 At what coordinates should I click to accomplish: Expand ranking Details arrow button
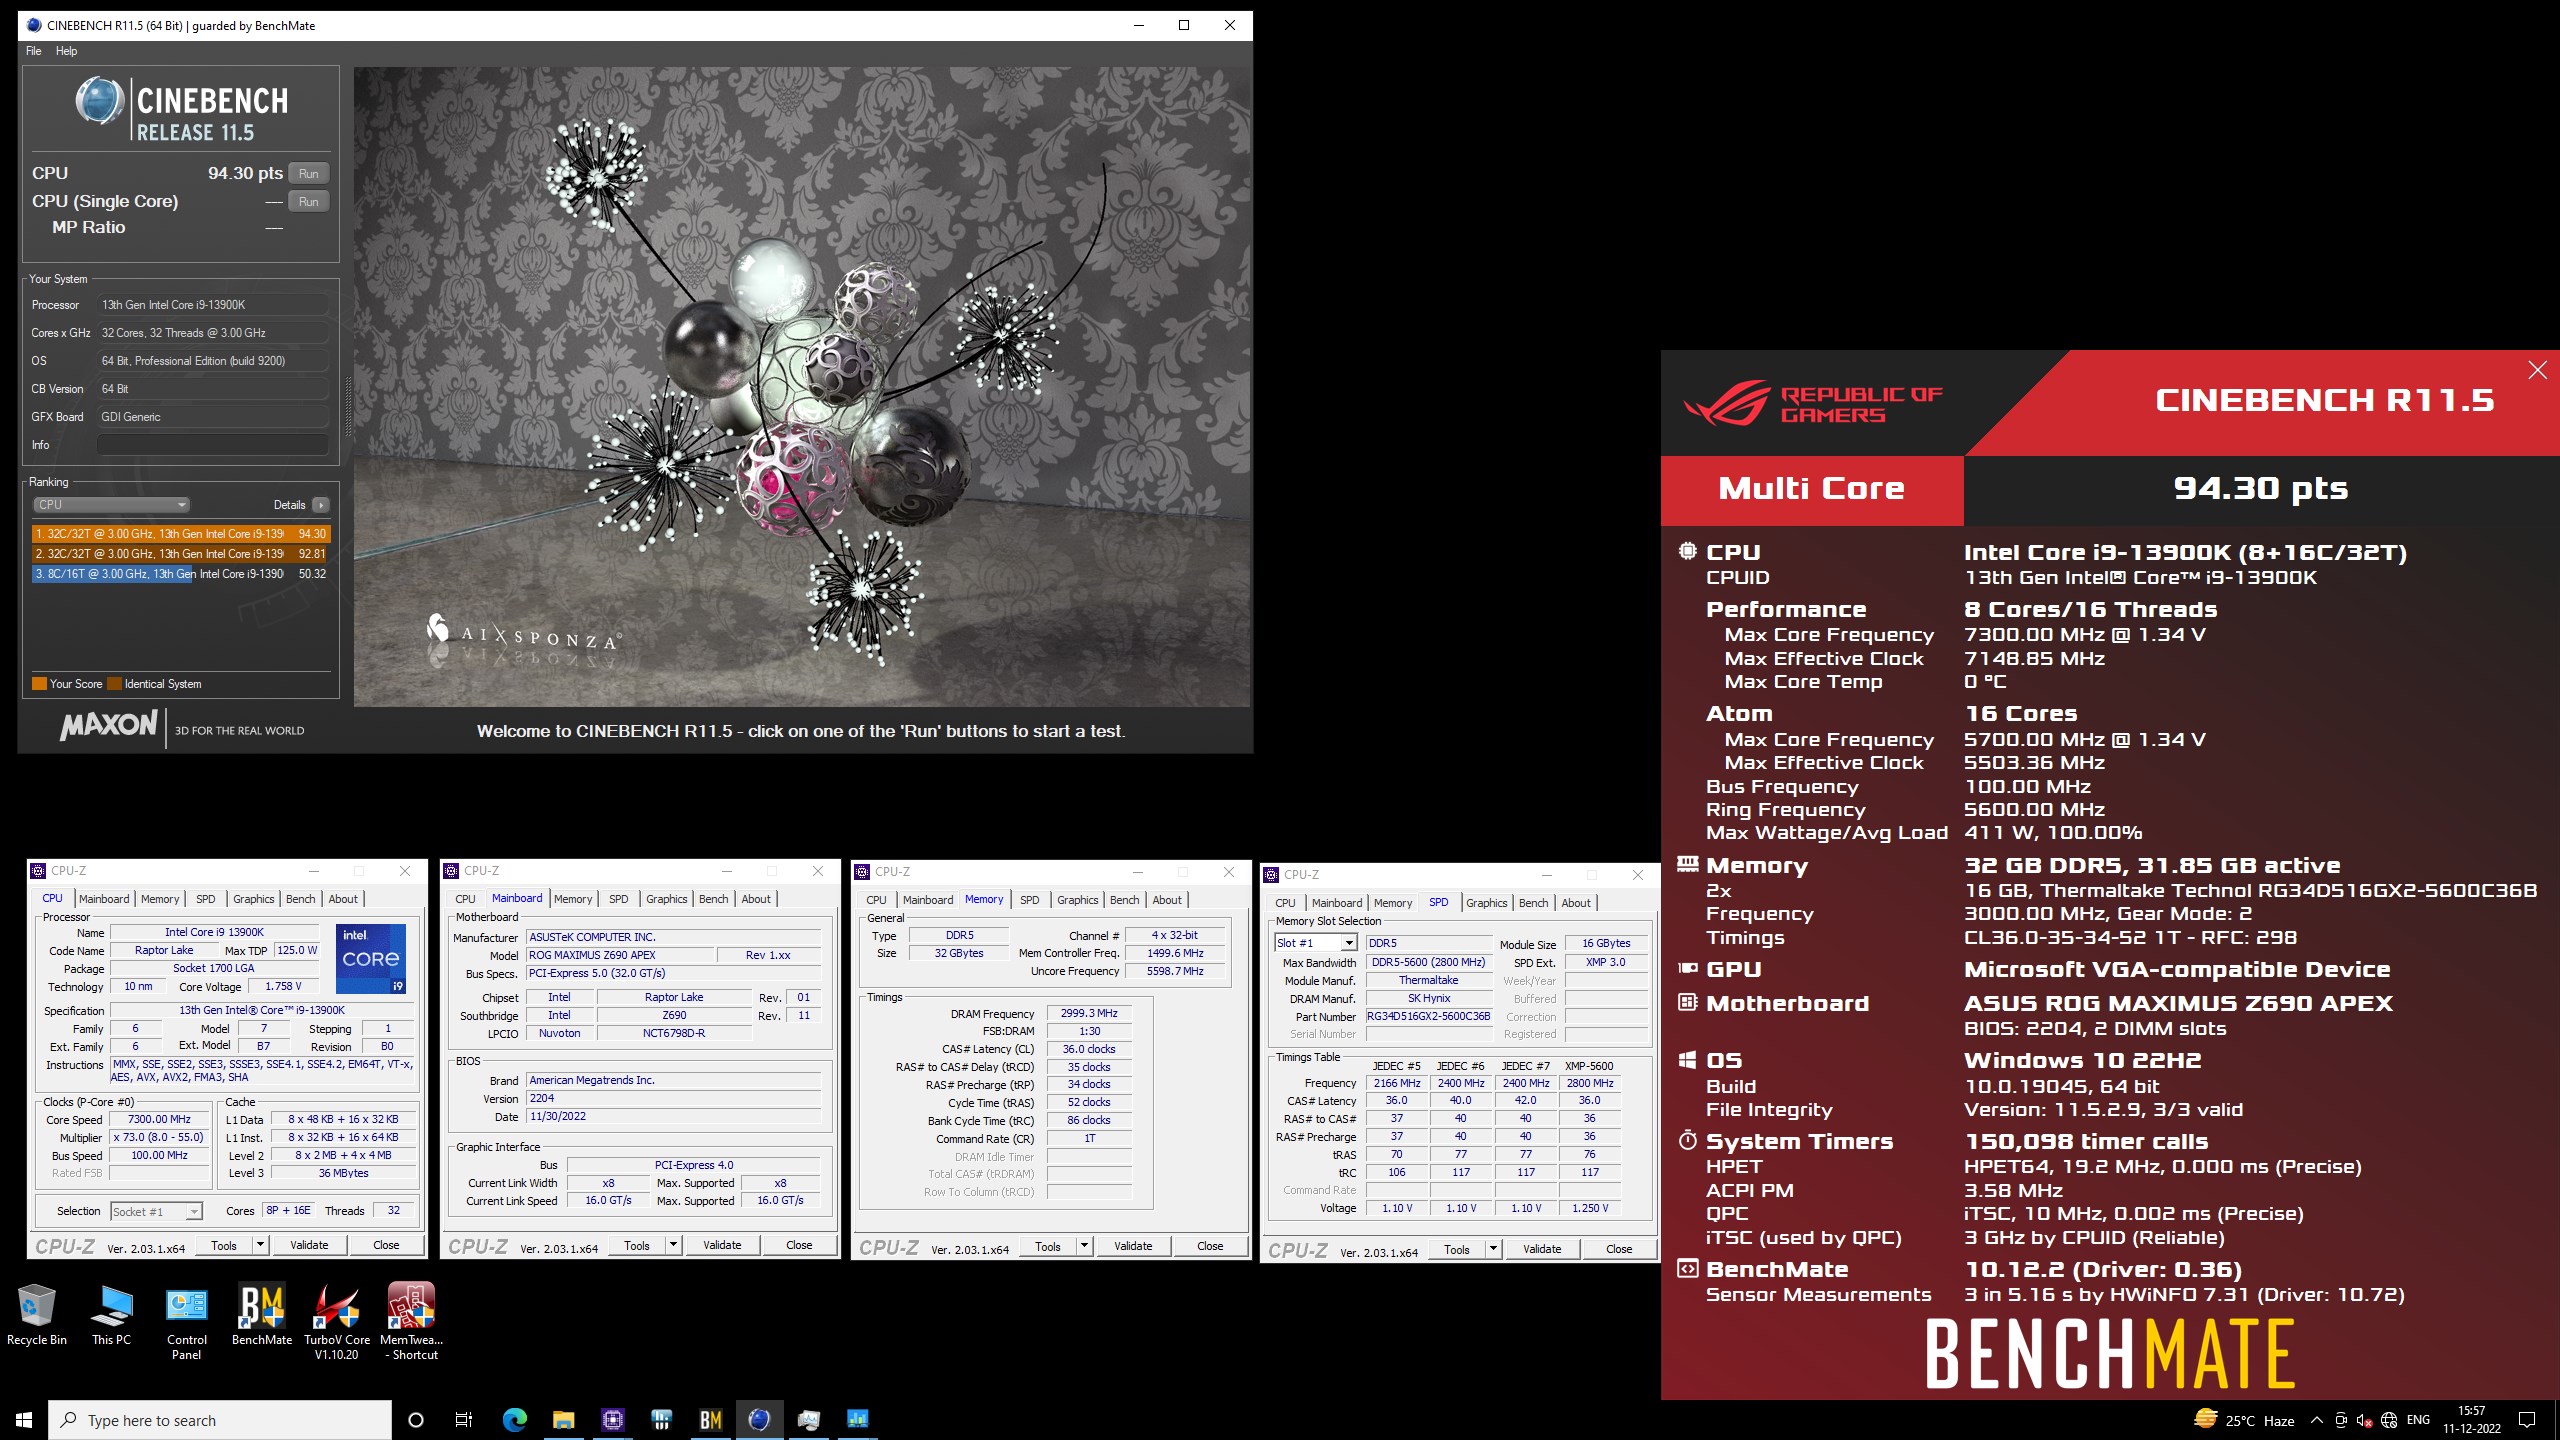pos(321,505)
